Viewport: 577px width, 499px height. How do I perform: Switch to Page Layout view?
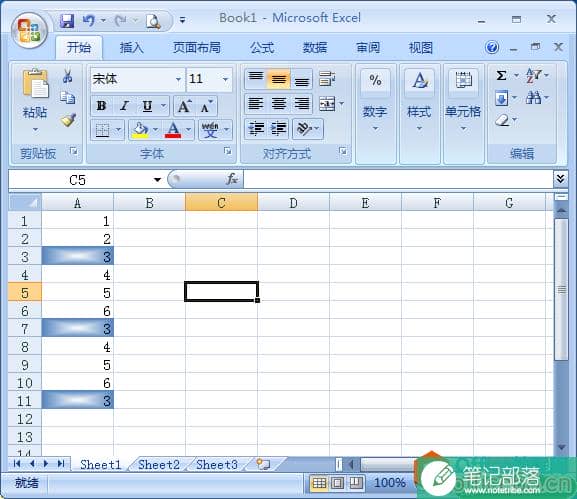tap(337, 483)
